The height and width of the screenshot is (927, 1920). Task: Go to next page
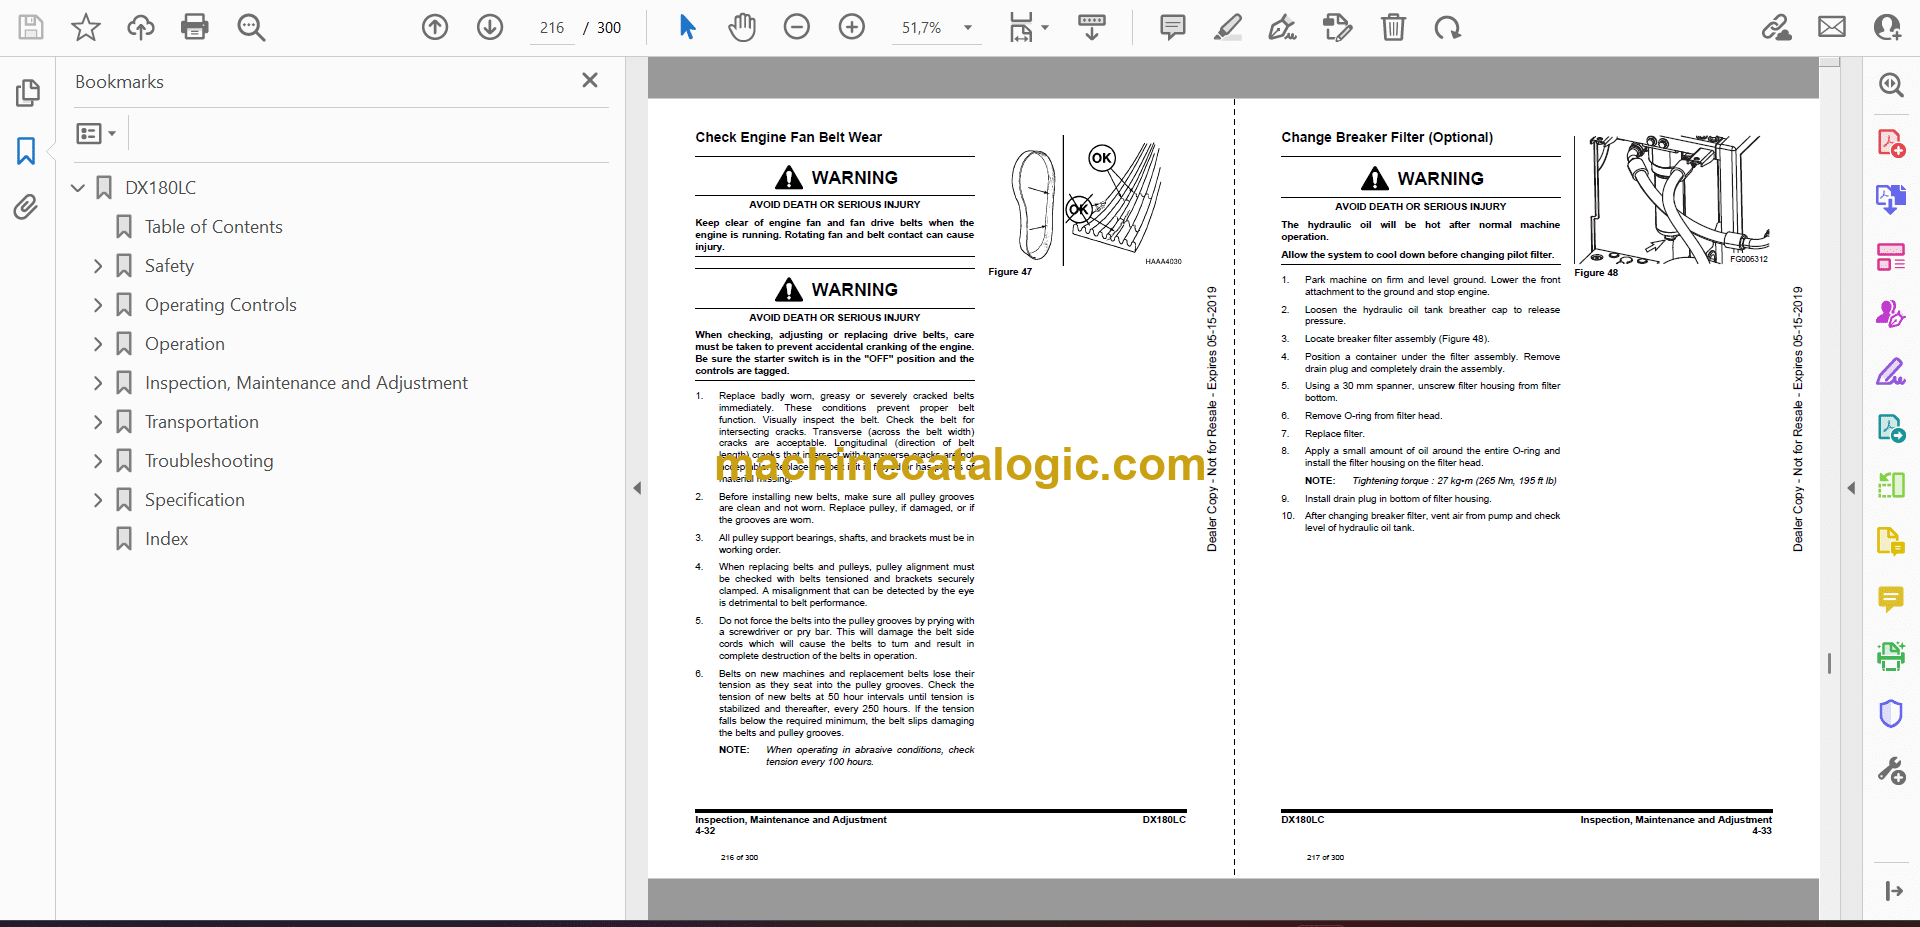[x=490, y=27]
